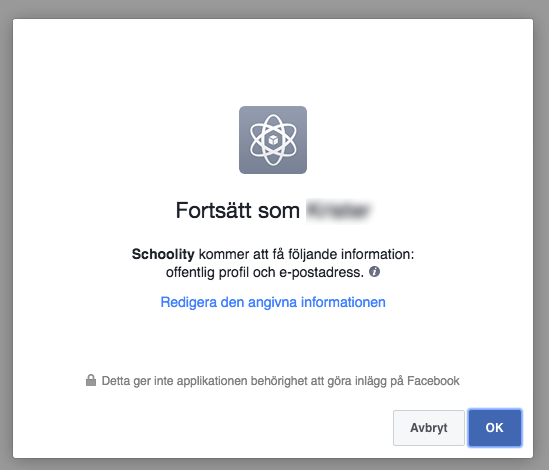Viewport: 549px width, 470px height.
Task: Click the cube at the atom logo's center
Action: click(x=273, y=140)
